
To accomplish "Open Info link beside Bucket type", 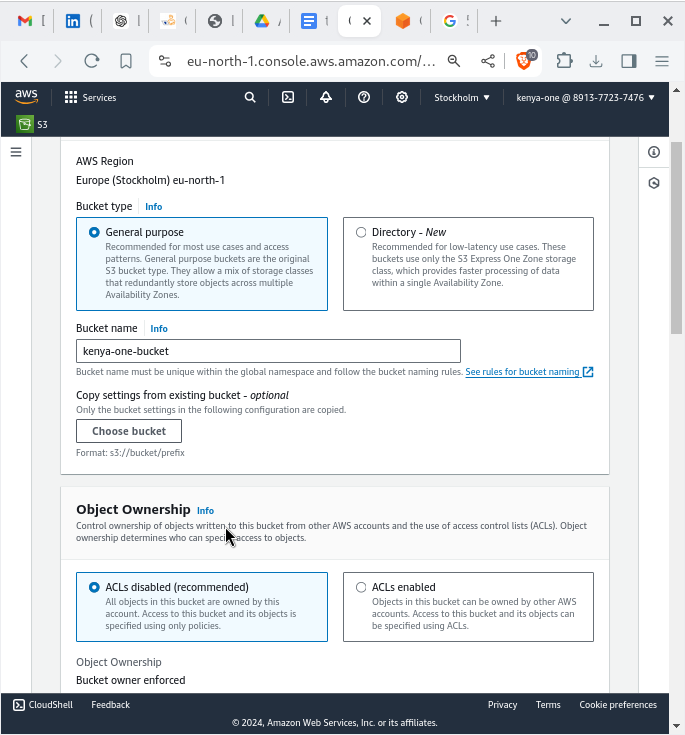I will click(153, 207).
